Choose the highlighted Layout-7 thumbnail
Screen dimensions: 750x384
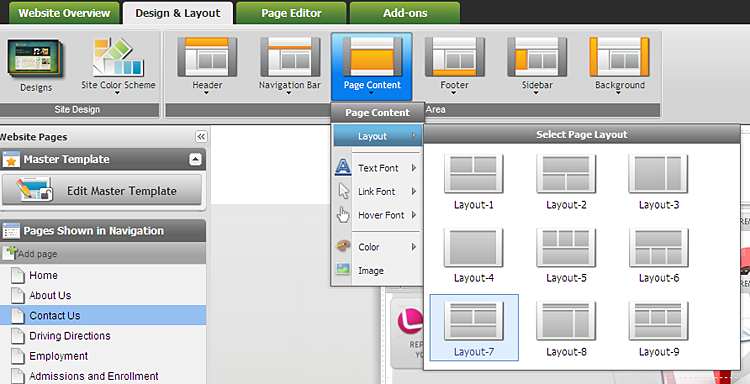click(x=474, y=321)
